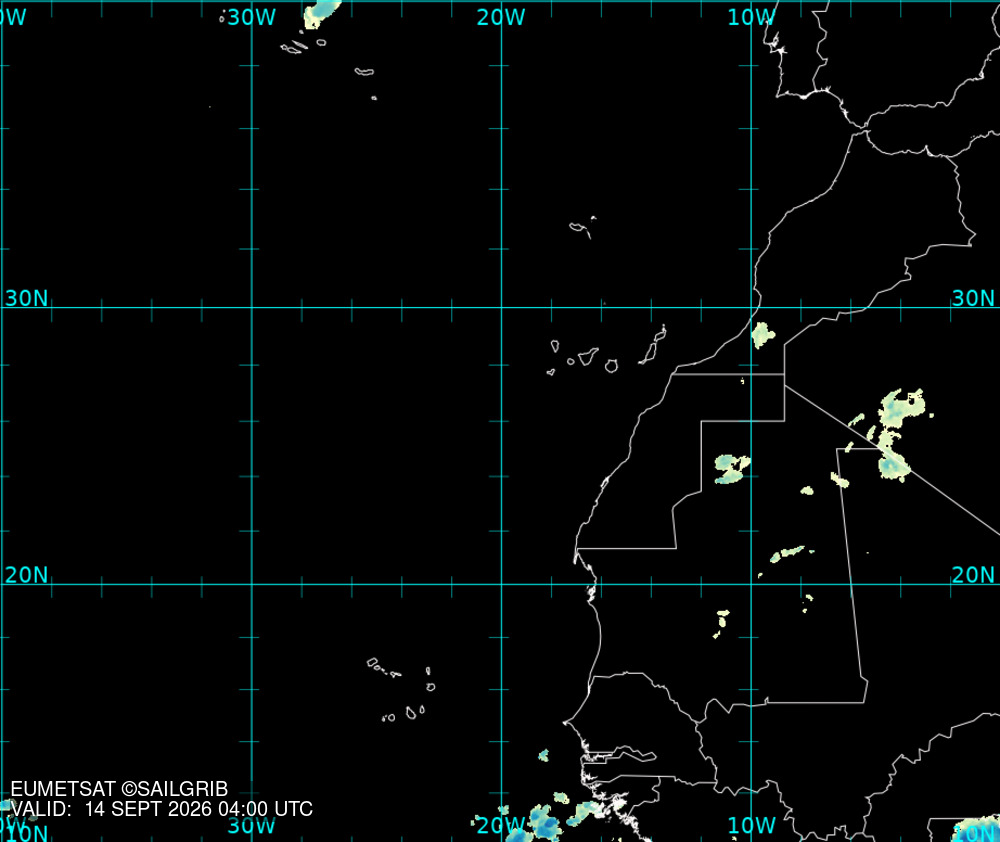Click the EUMETSAT ©SAILGRIB credit text
The image size is (1000, 842).
pyautogui.click(x=119, y=789)
